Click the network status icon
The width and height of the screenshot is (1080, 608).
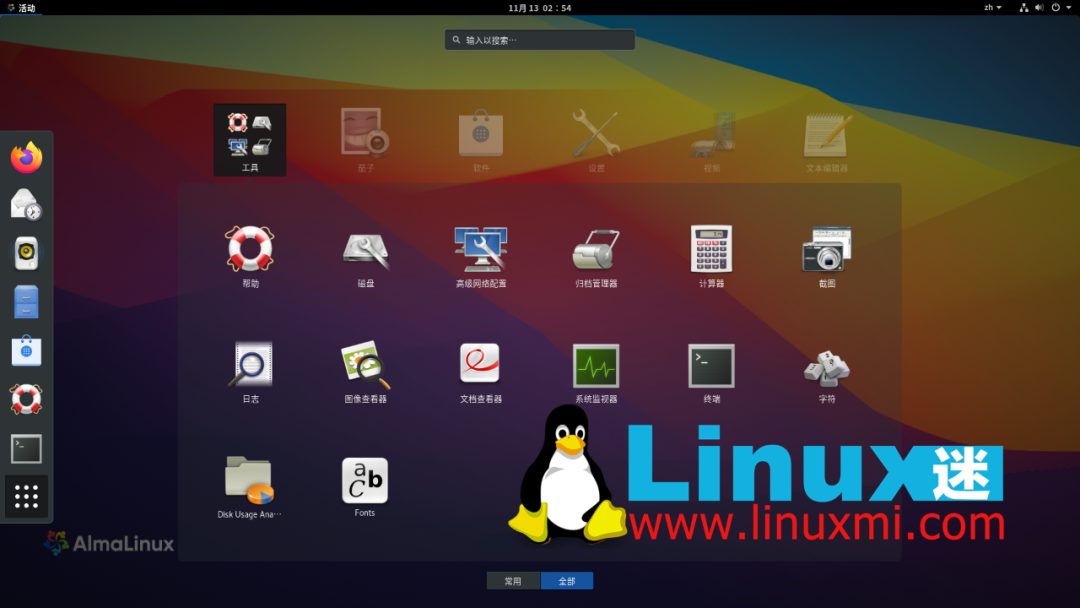click(x=1024, y=8)
